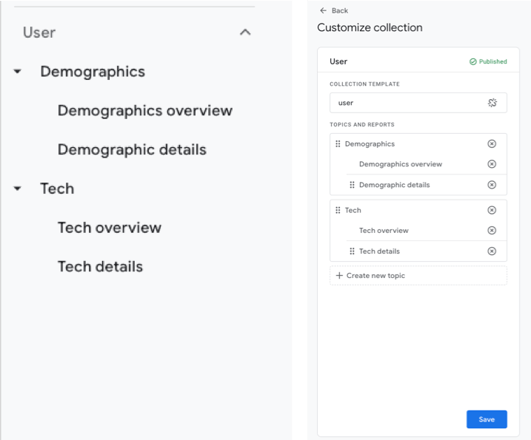The width and height of the screenshot is (531, 440).
Task: Remove Tech details report via X icon
Action: pyautogui.click(x=492, y=251)
